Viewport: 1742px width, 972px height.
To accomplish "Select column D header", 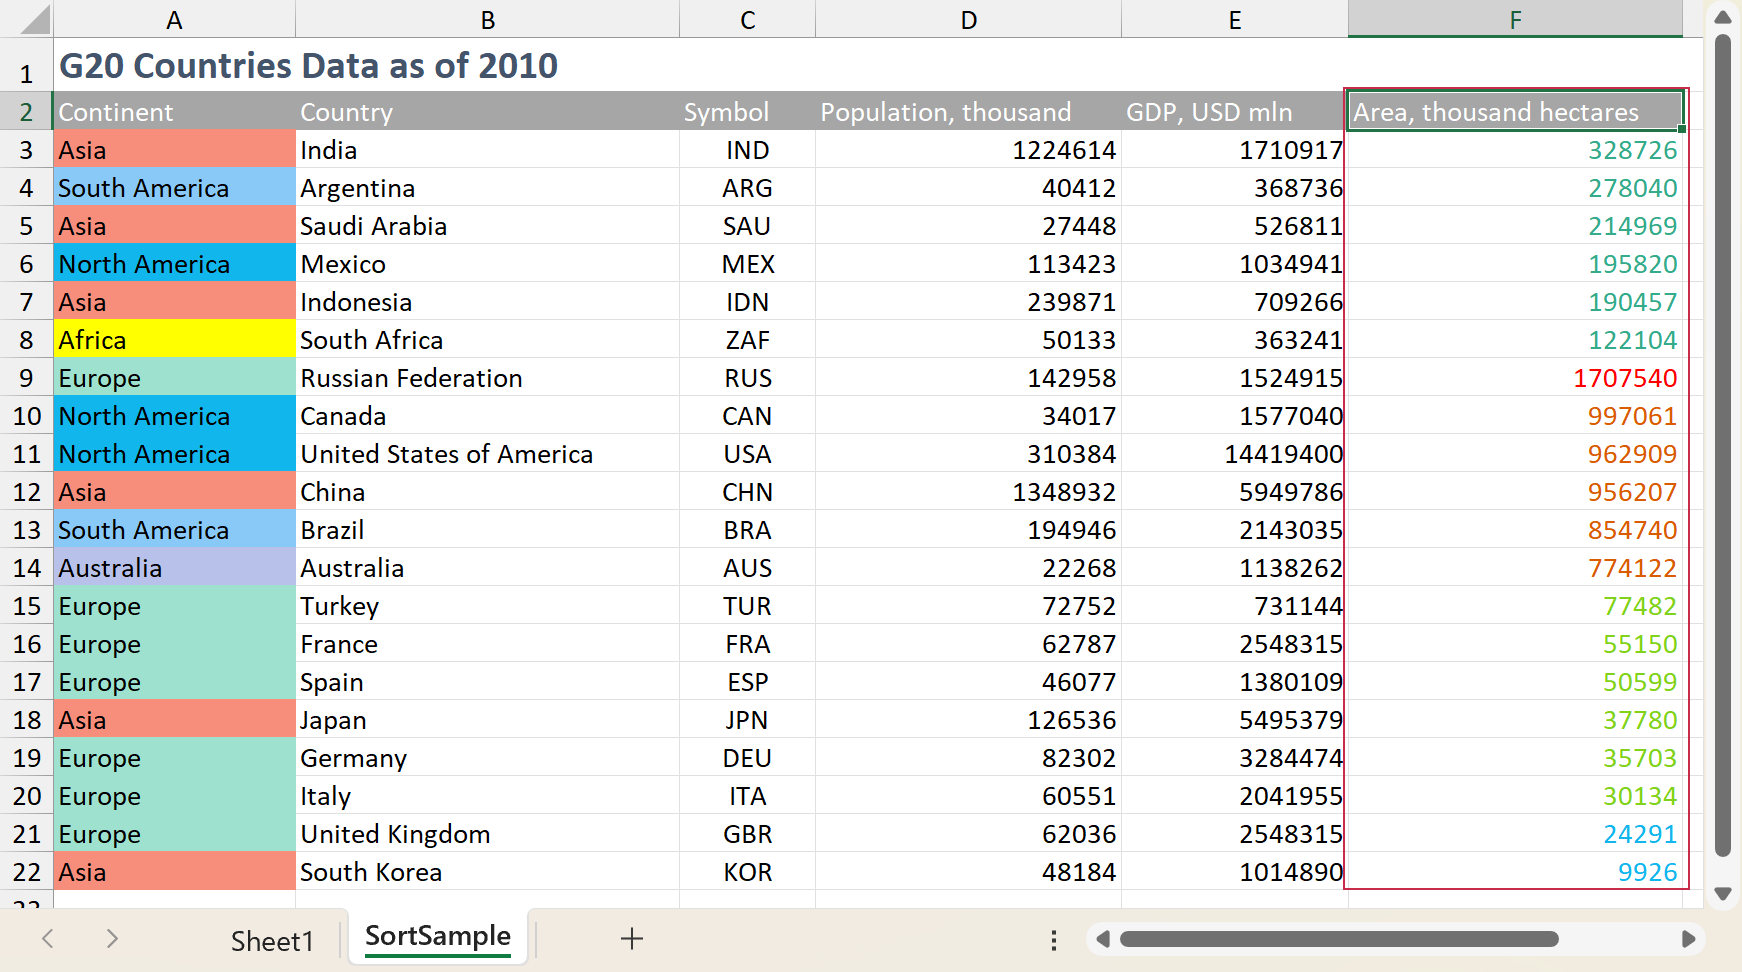I will (968, 19).
